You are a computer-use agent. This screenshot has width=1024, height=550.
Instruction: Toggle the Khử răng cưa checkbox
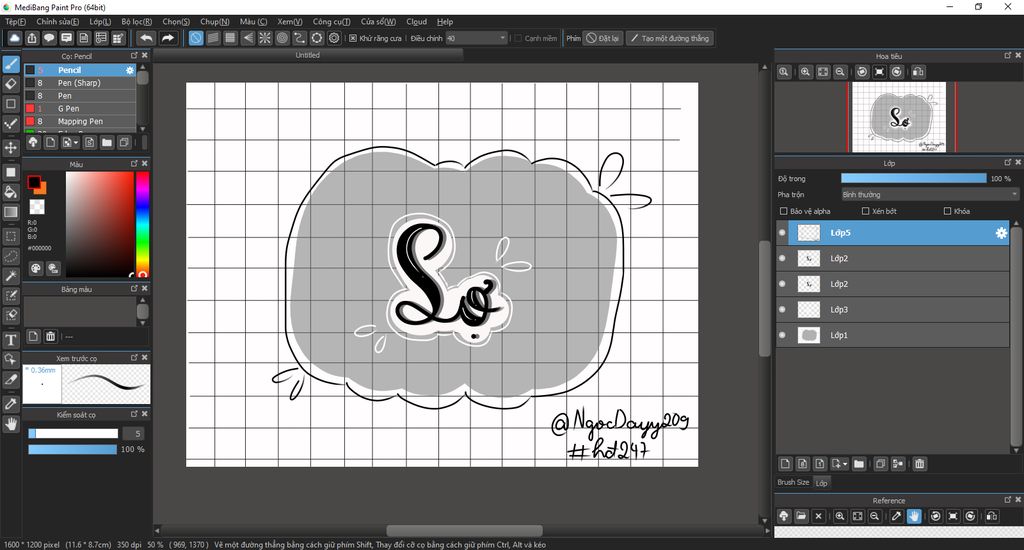coord(353,39)
